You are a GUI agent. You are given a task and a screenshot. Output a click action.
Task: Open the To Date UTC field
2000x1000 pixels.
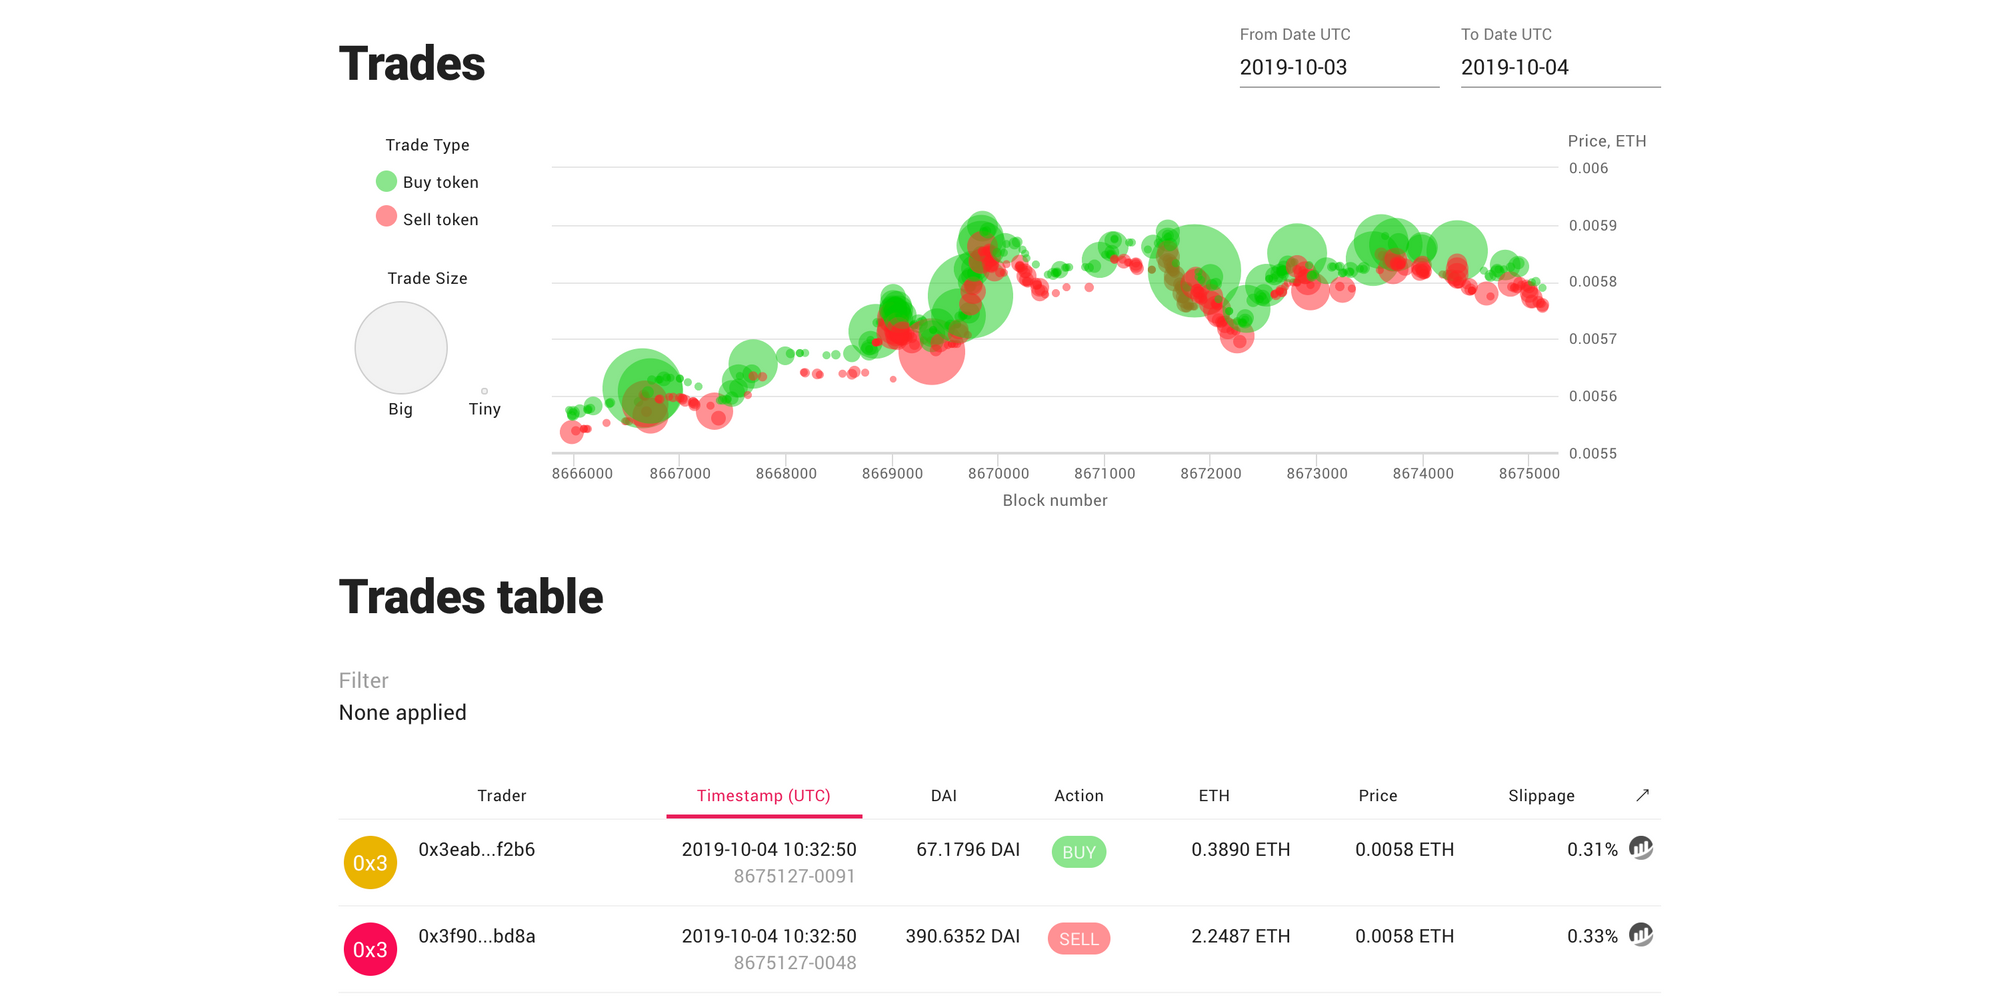[x=1559, y=67]
